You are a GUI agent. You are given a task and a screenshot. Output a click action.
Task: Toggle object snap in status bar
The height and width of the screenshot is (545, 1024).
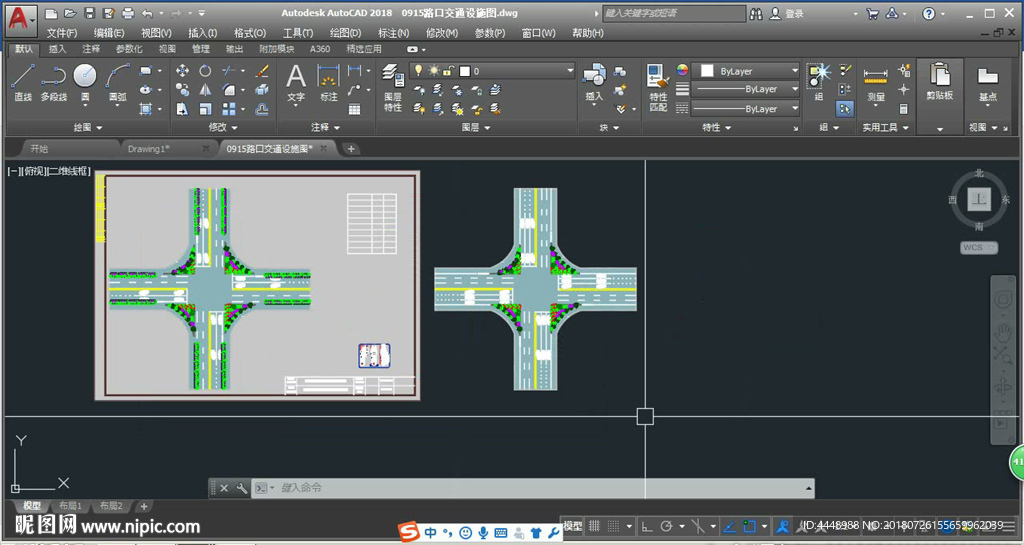tap(750, 526)
